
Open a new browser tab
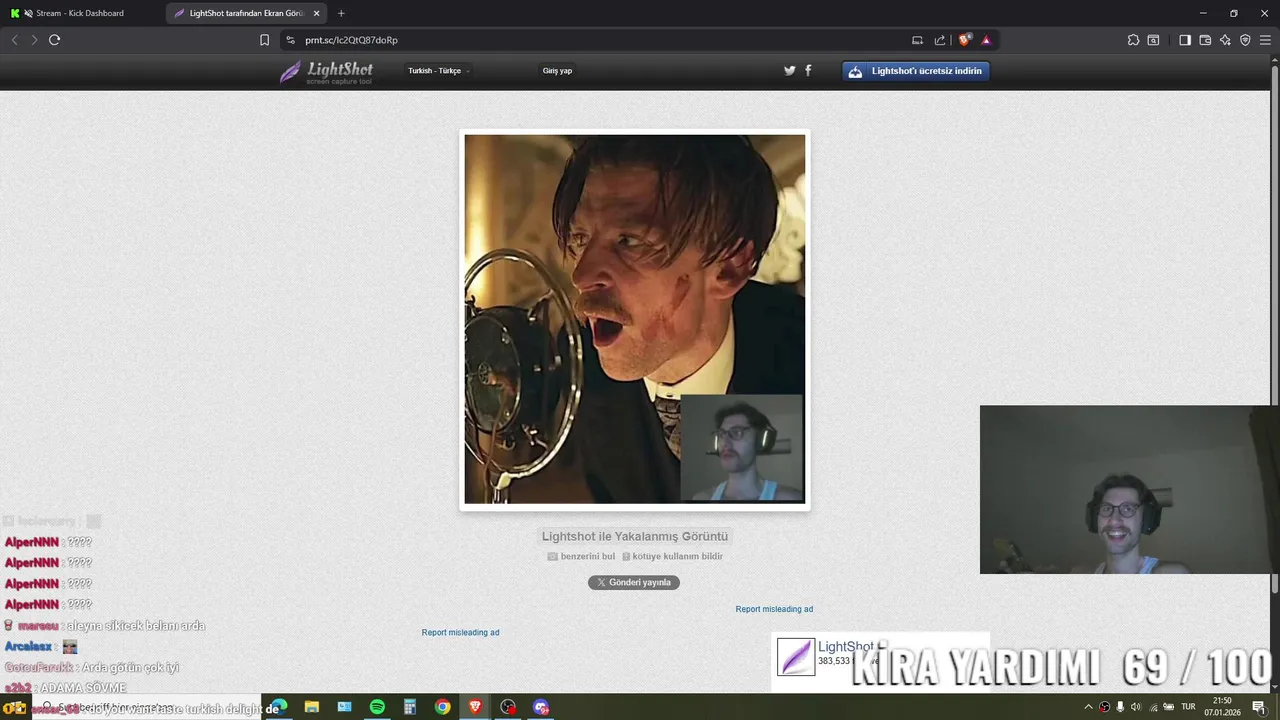[341, 13]
